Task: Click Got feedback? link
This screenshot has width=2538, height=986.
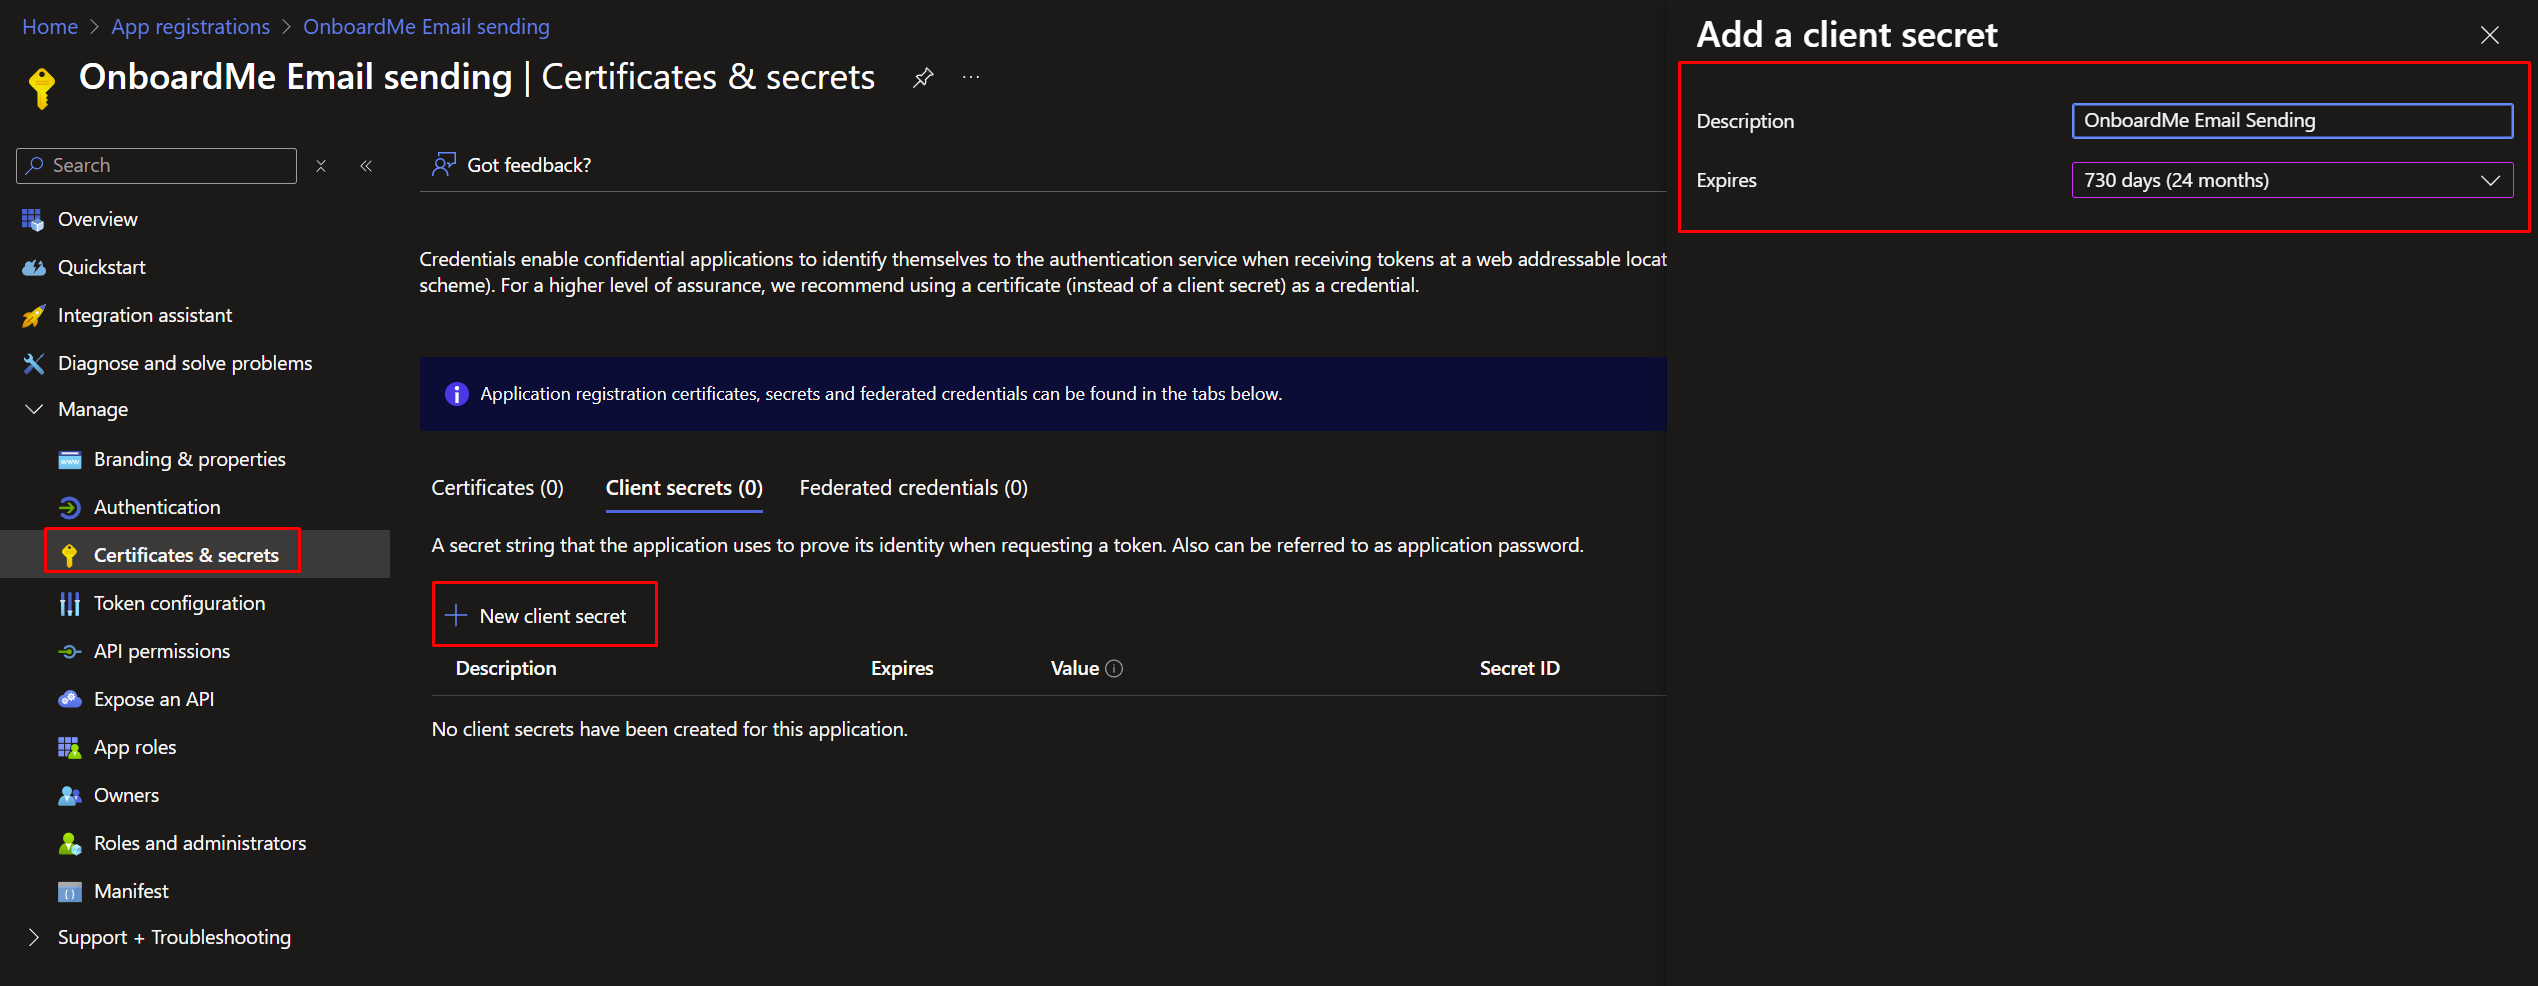Action: pyautogui.click(x=528, y=165)
